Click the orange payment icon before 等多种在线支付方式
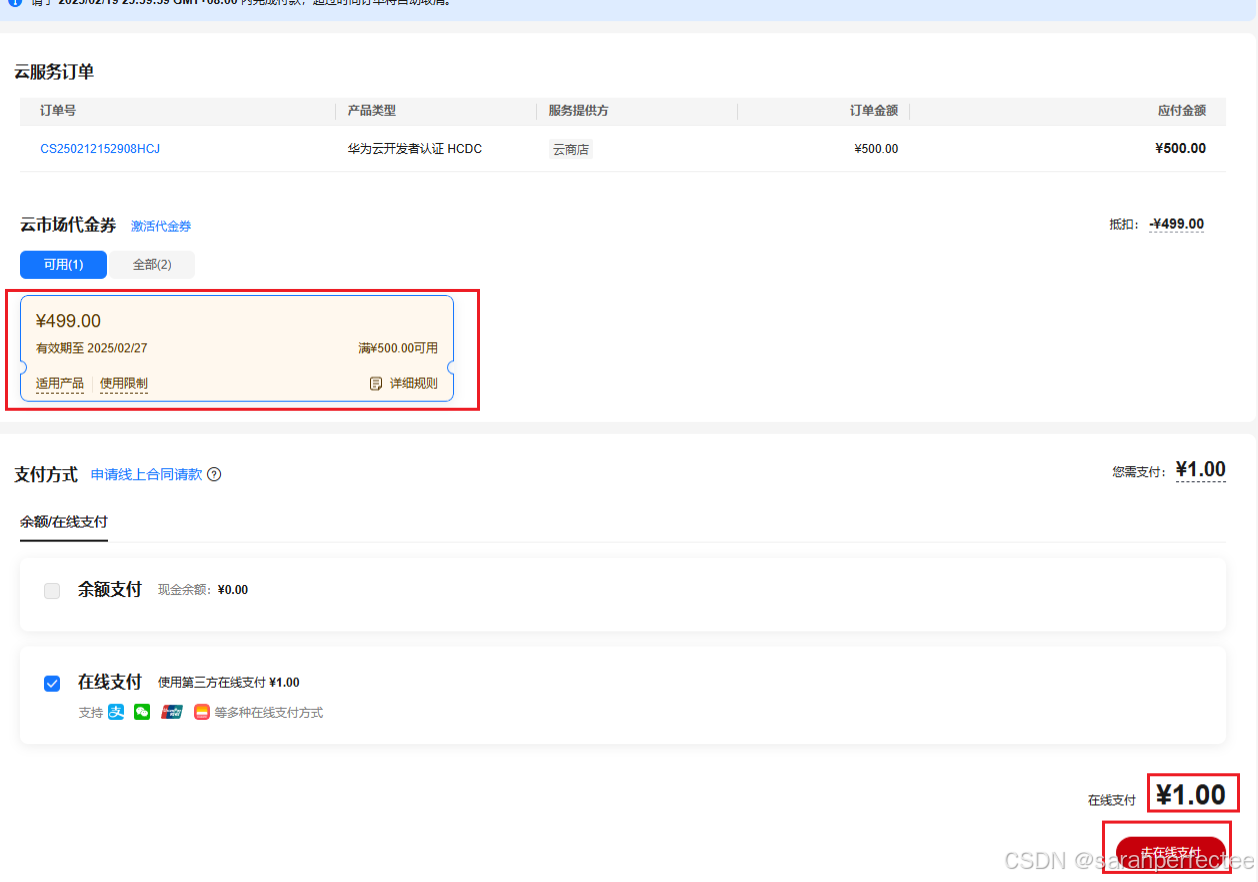 tap(202, 713)
